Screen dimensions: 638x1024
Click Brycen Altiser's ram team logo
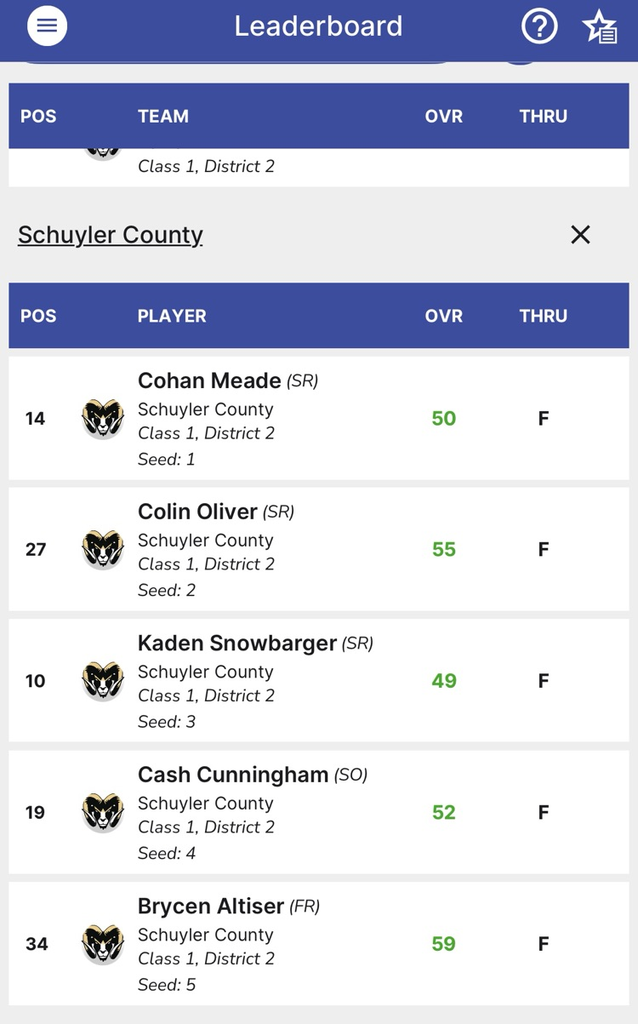tap(102, 944)
